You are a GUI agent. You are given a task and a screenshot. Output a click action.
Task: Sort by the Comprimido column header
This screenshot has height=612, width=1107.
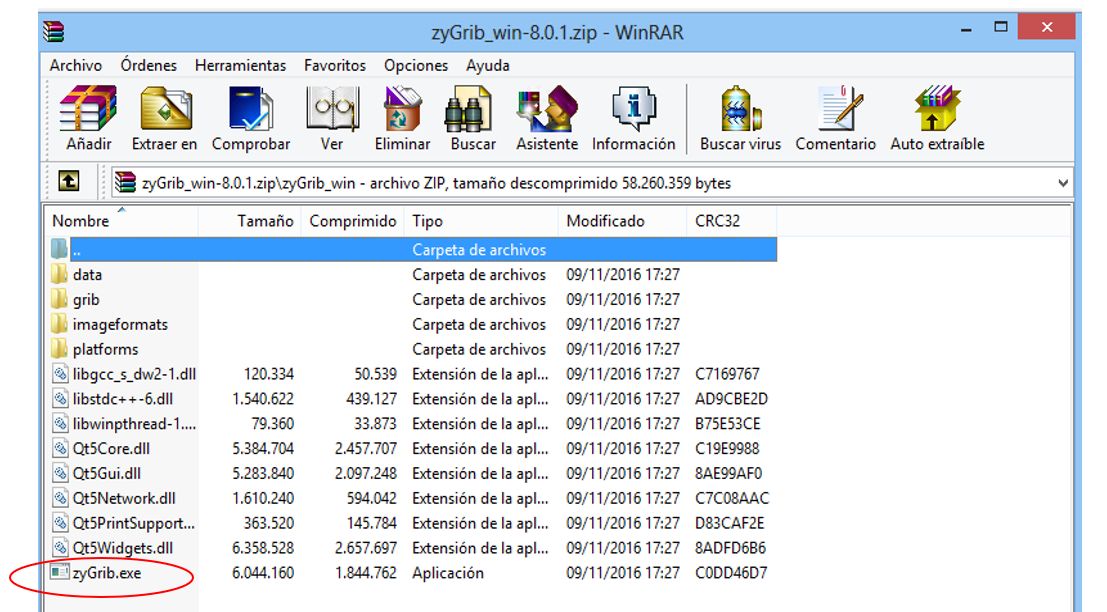click(x=352, y=221)
